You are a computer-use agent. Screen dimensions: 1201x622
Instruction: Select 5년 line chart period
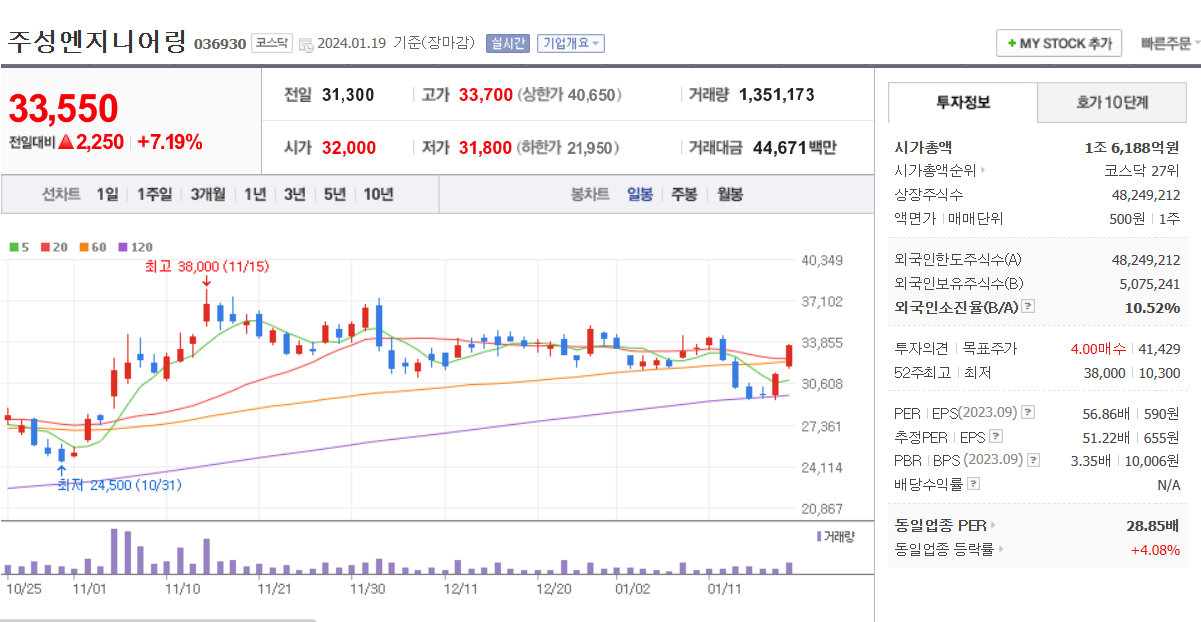[334, 194]
